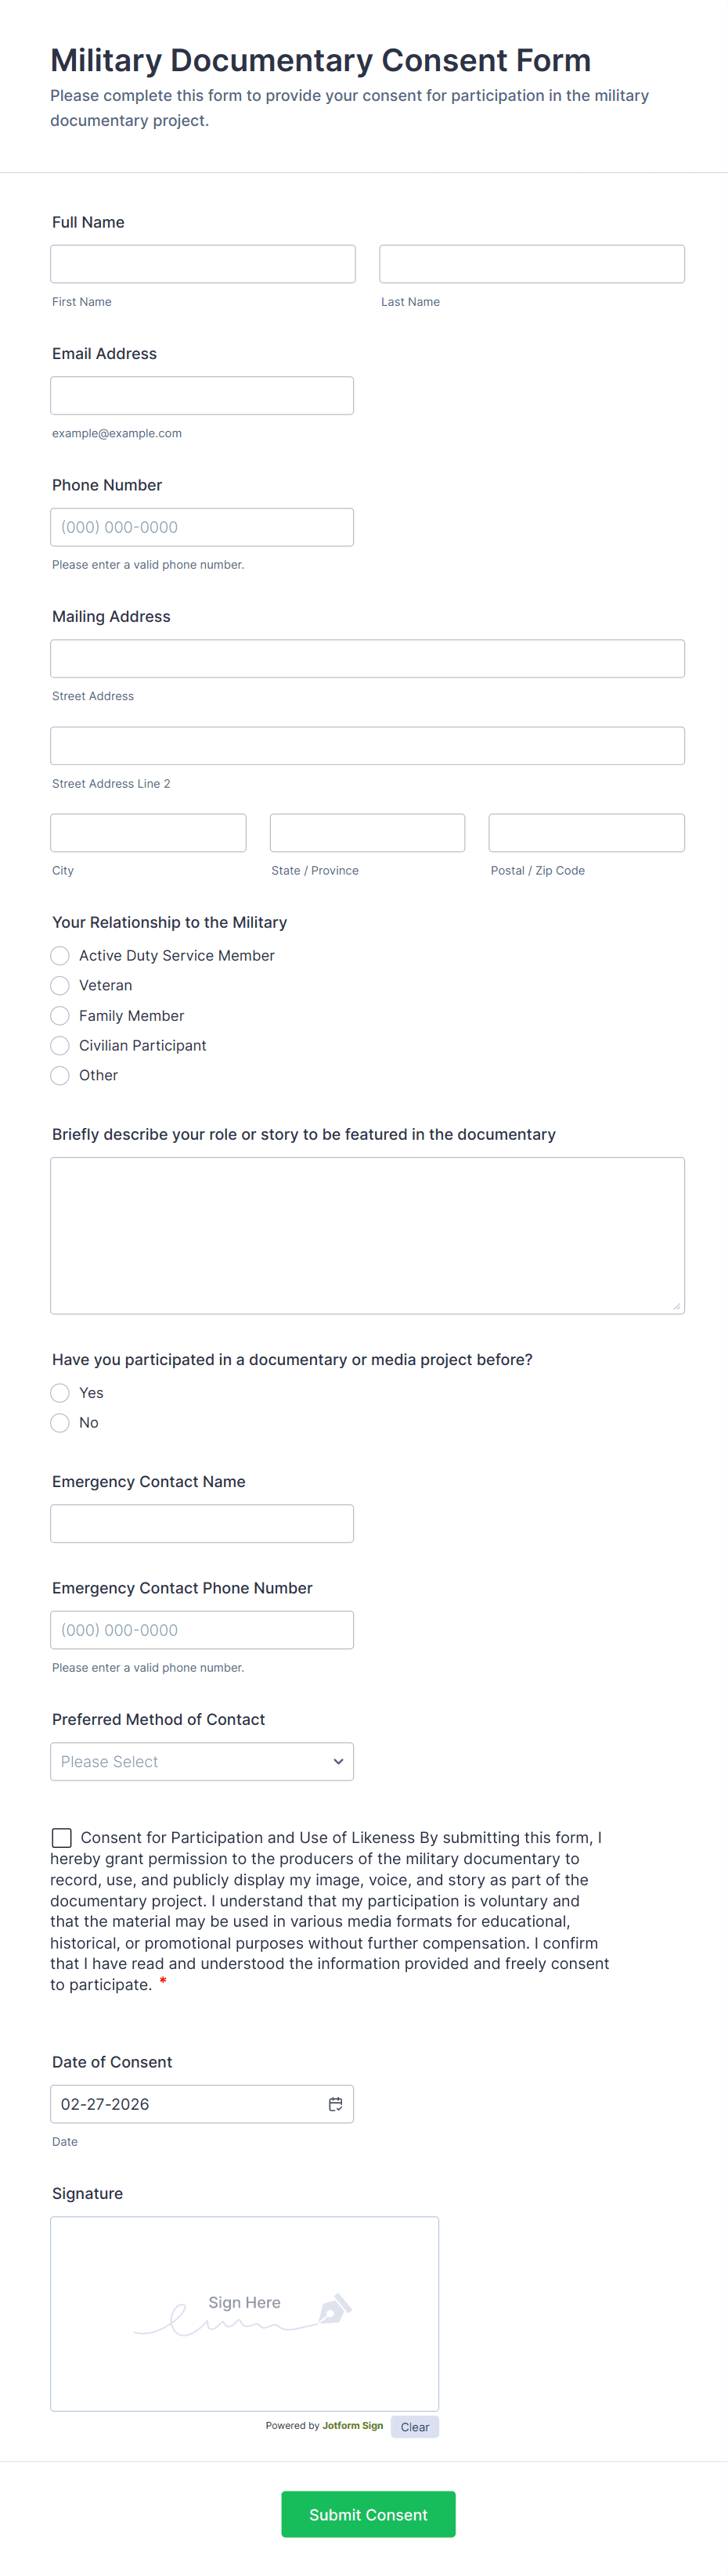Select Yes for prior documentary participation
Image resolution: width=728 pixels, height=2576 pixels.
[60, 1393]
